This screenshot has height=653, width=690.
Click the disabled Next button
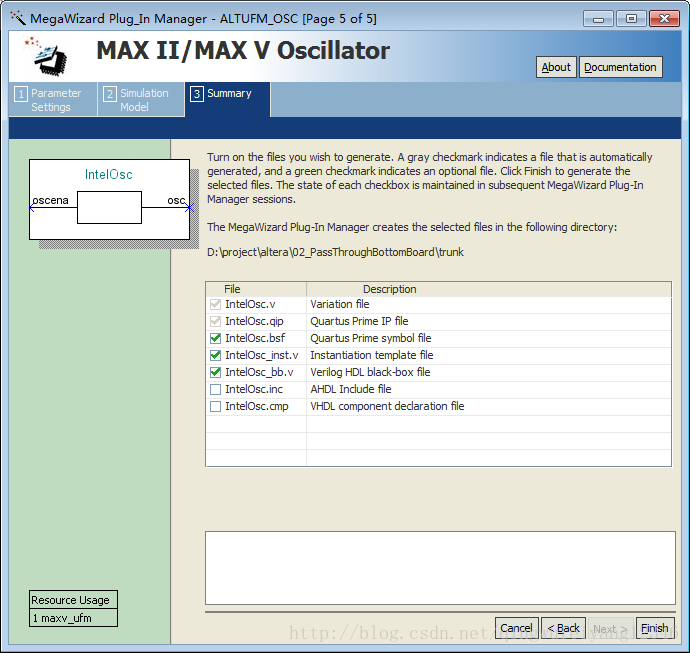tap(610, 628)
